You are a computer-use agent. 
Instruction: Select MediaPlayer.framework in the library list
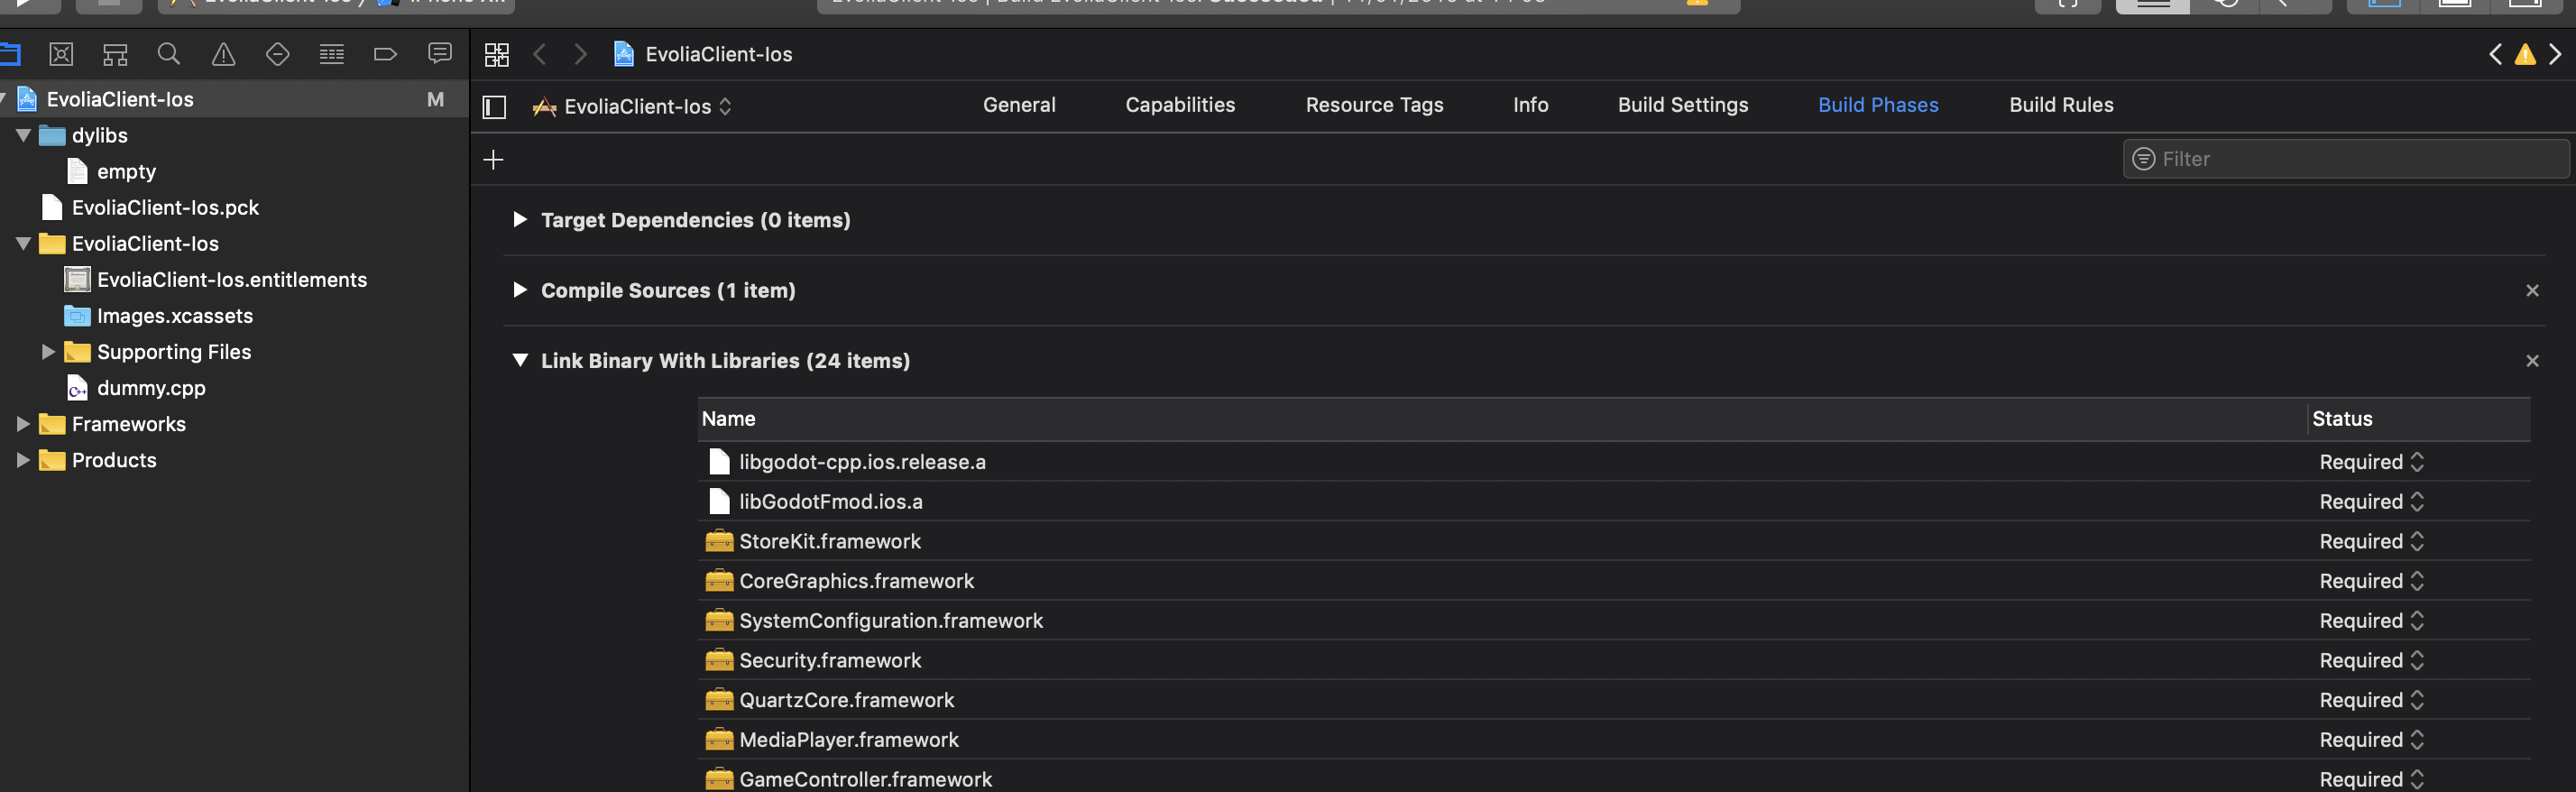point(1614,740)
